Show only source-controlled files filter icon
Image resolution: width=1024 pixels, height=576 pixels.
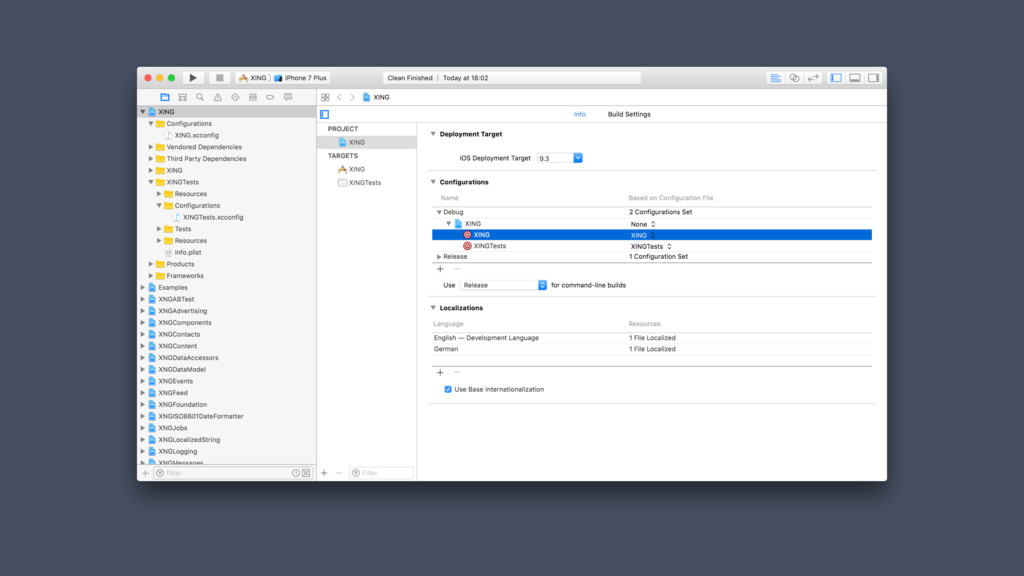[306, 473]
